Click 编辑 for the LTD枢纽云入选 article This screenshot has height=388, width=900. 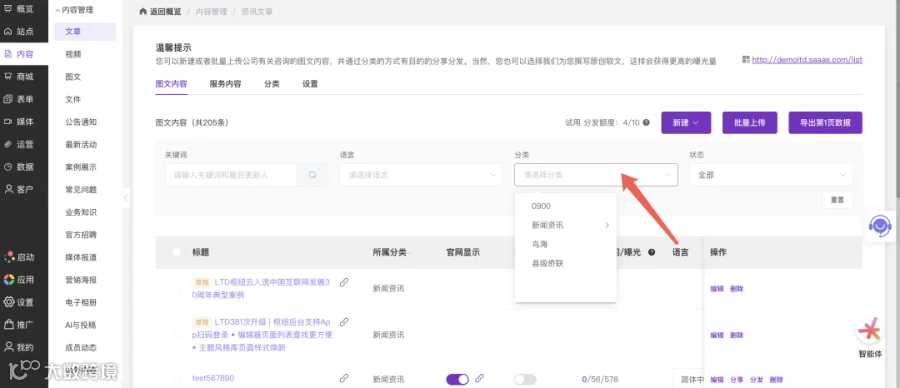coord(717,289)
